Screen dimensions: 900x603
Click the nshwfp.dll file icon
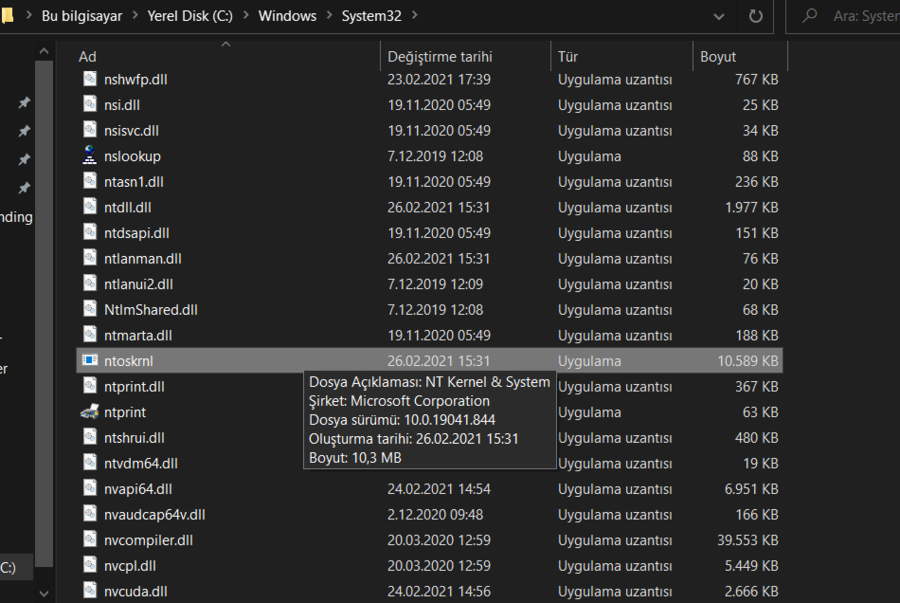coord(91,79)
